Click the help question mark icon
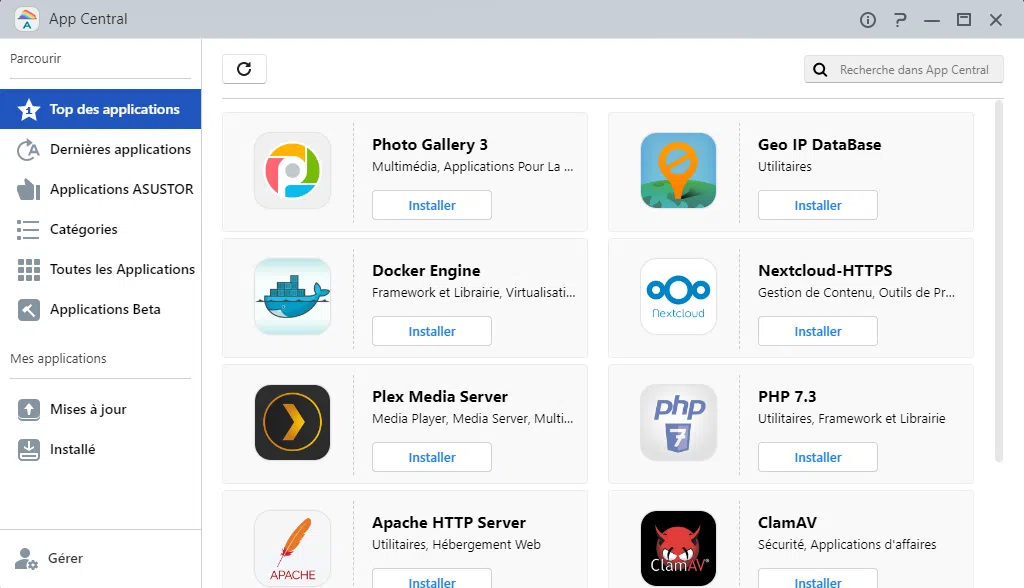The width and height of the screenshot is (1024, 588). 900,20
